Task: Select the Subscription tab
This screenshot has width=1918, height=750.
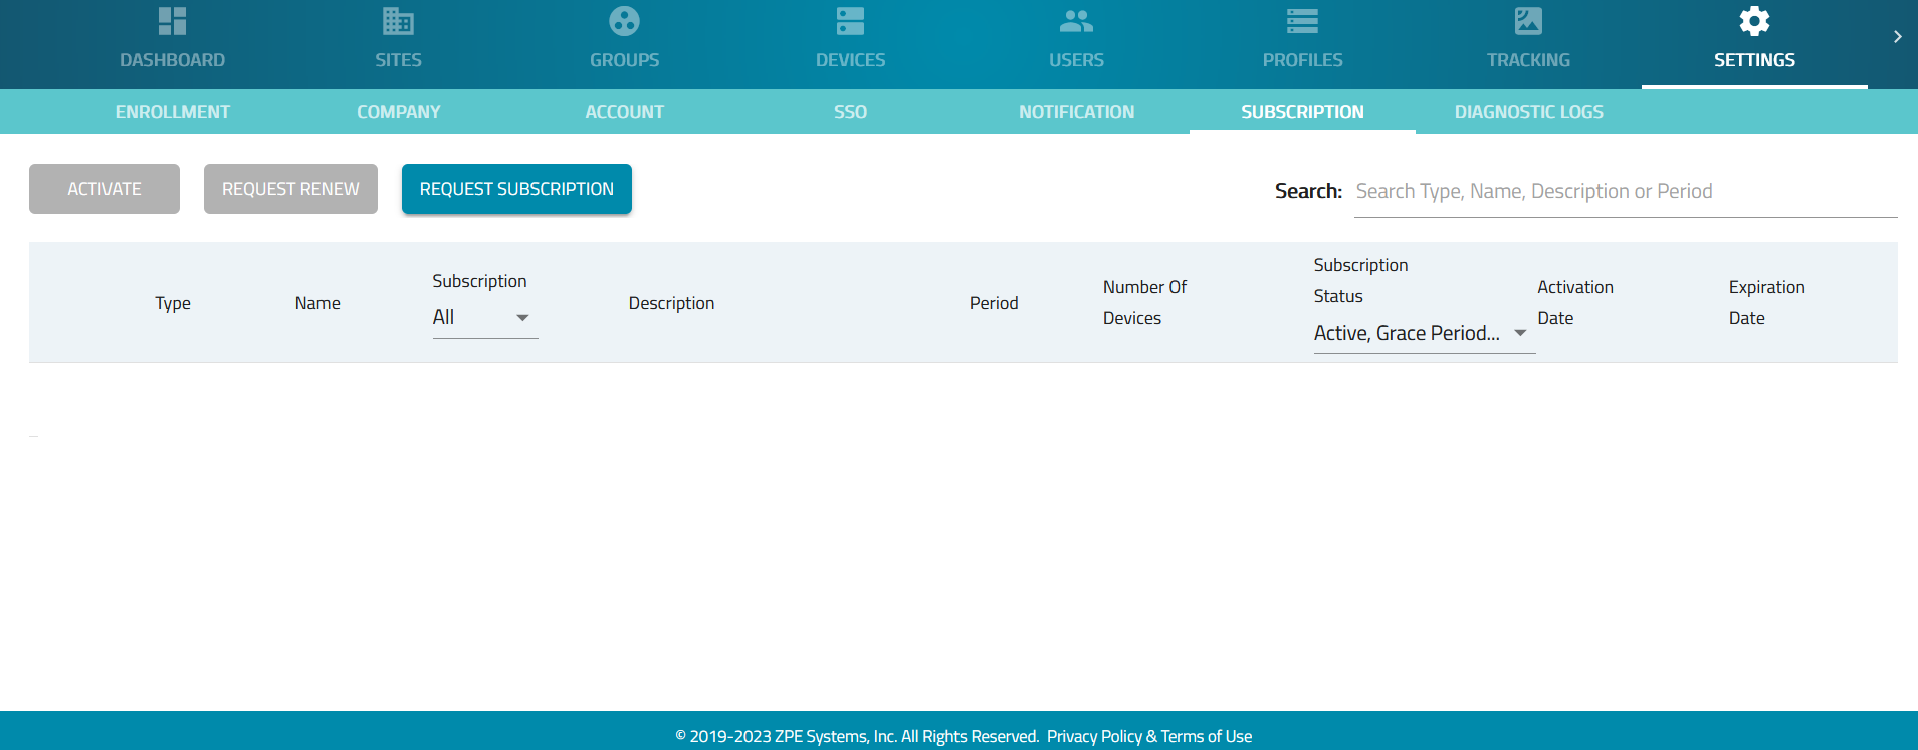Action: point(1303,112)
